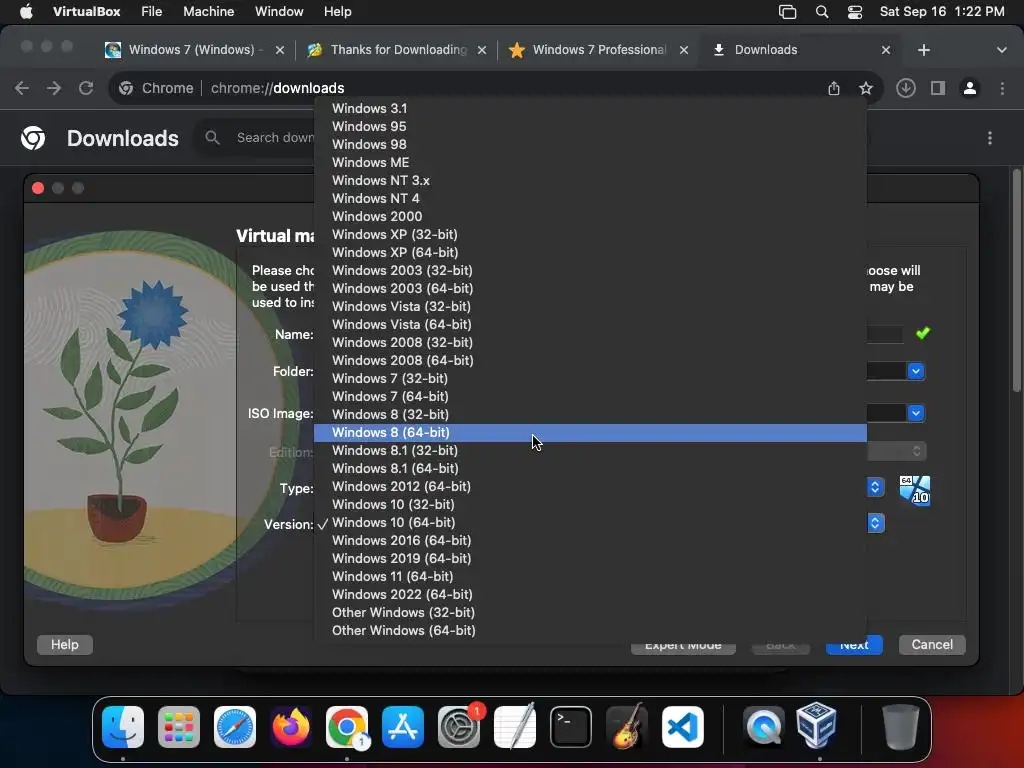Open Finder from the dock

[123, 727]
